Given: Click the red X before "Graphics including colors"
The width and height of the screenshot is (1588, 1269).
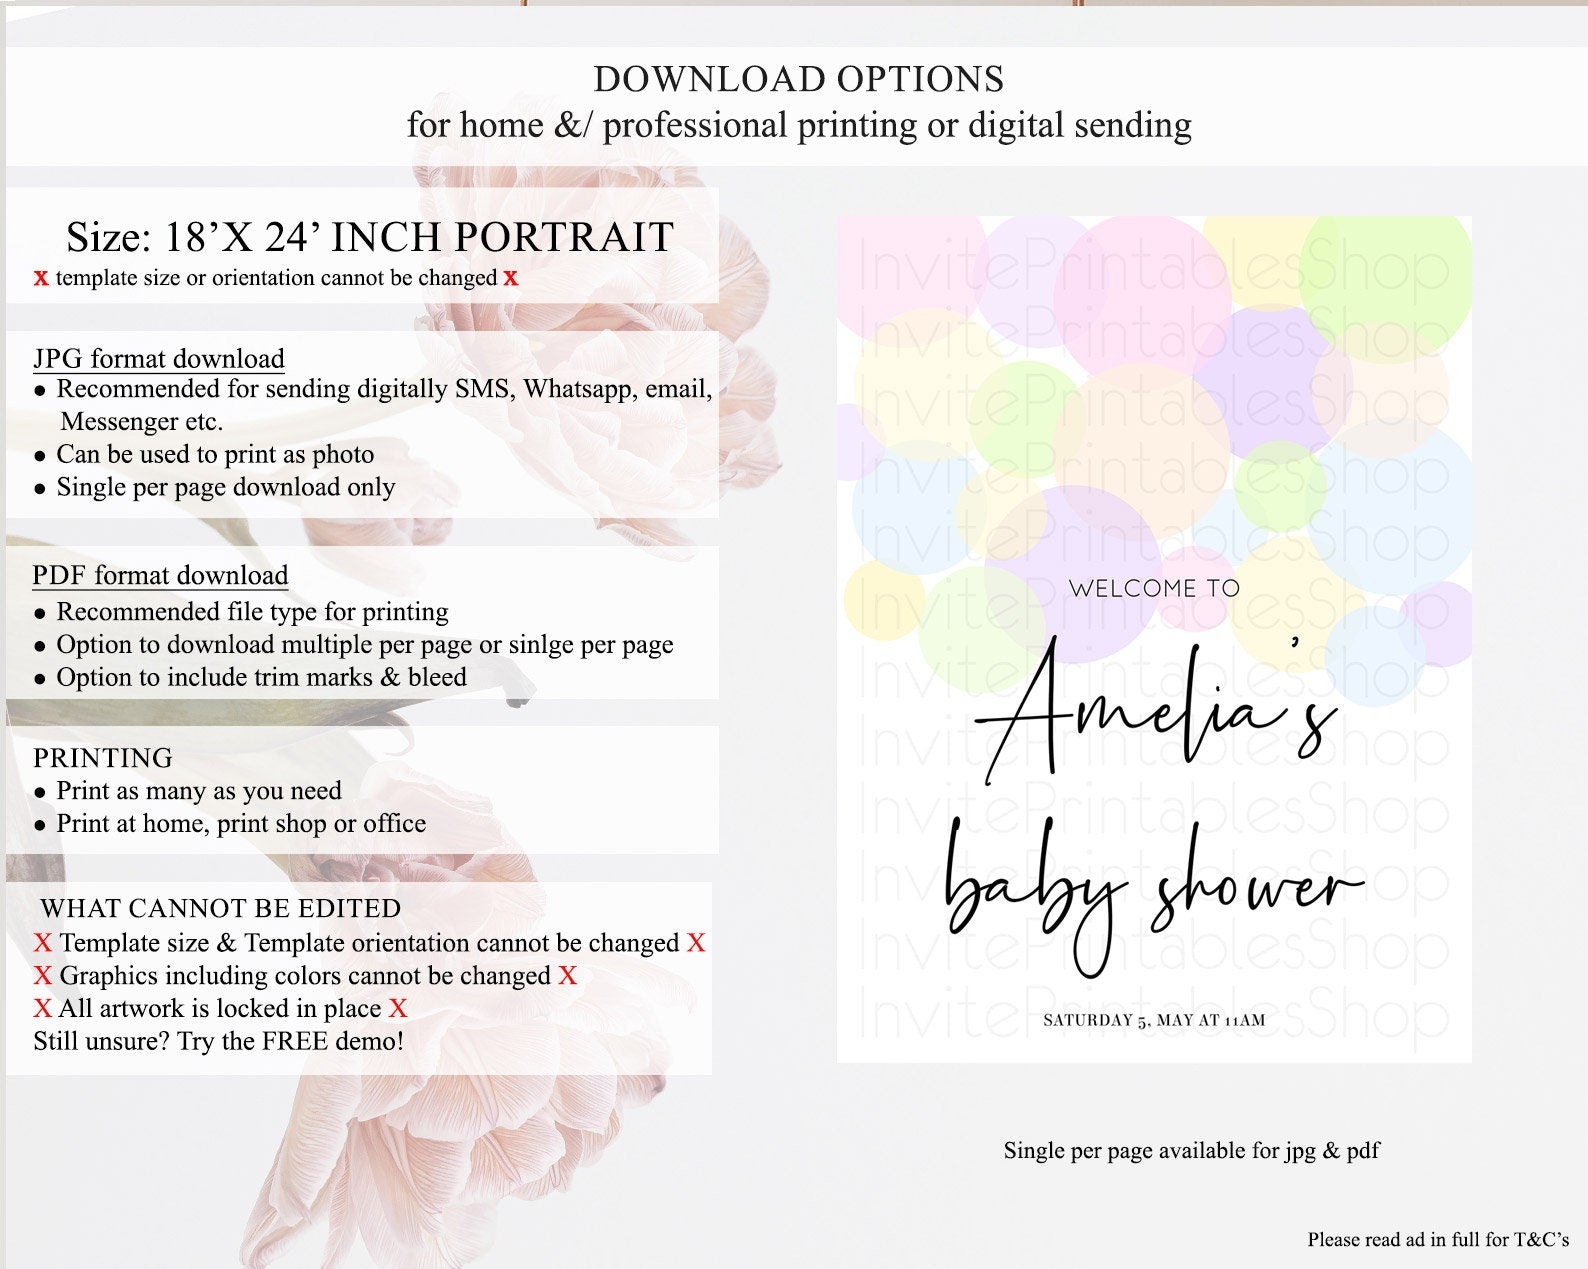Looking at the screenshot, I should (x=42, y=976).
